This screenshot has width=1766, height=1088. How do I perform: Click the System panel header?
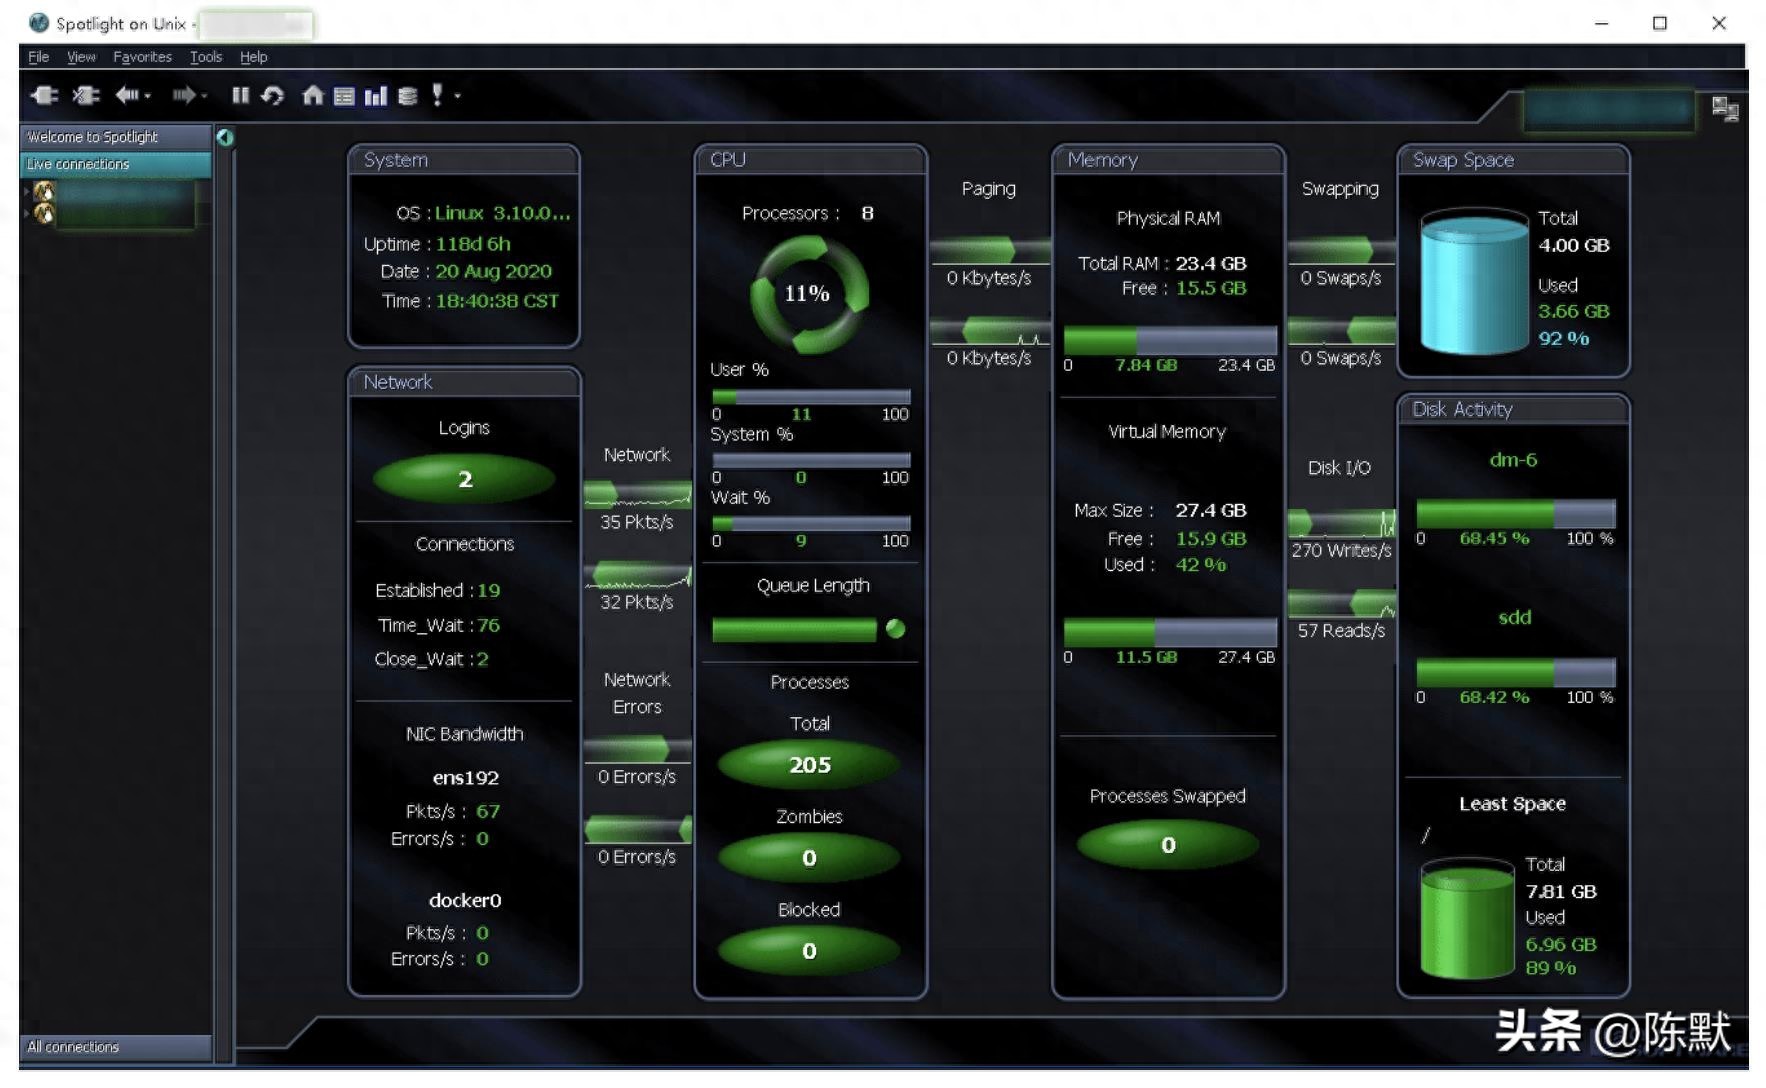click(x=463, y=160)
